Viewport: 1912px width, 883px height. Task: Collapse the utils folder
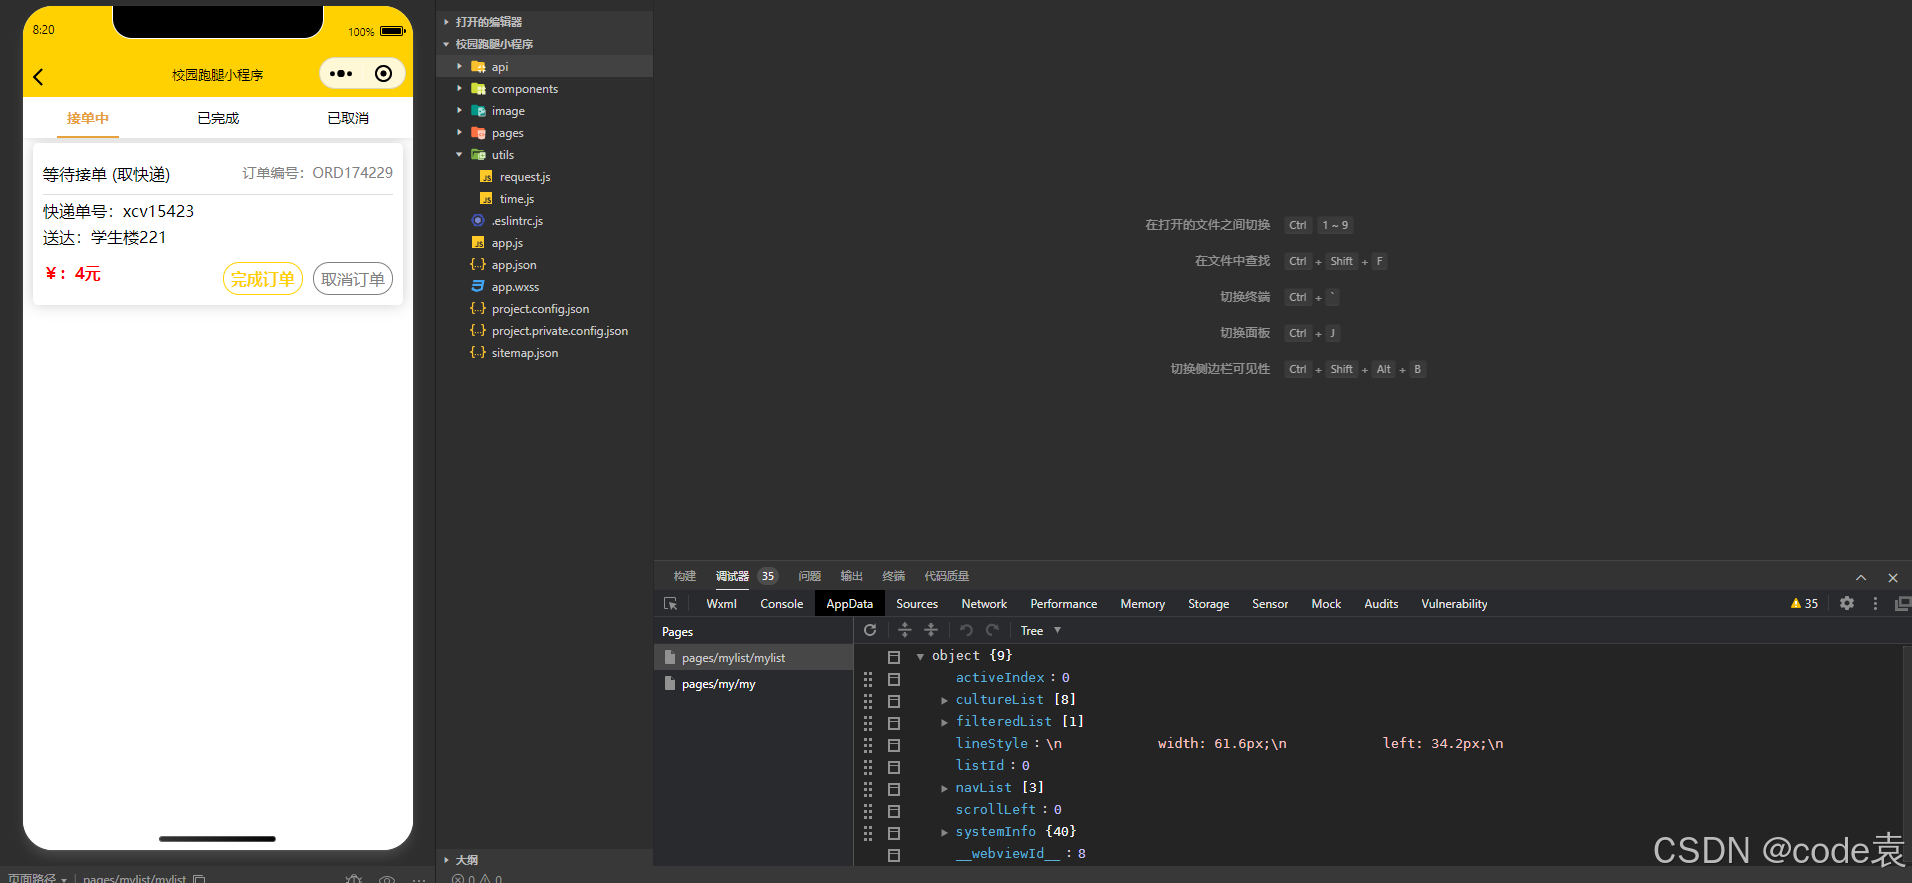point(460,155)
